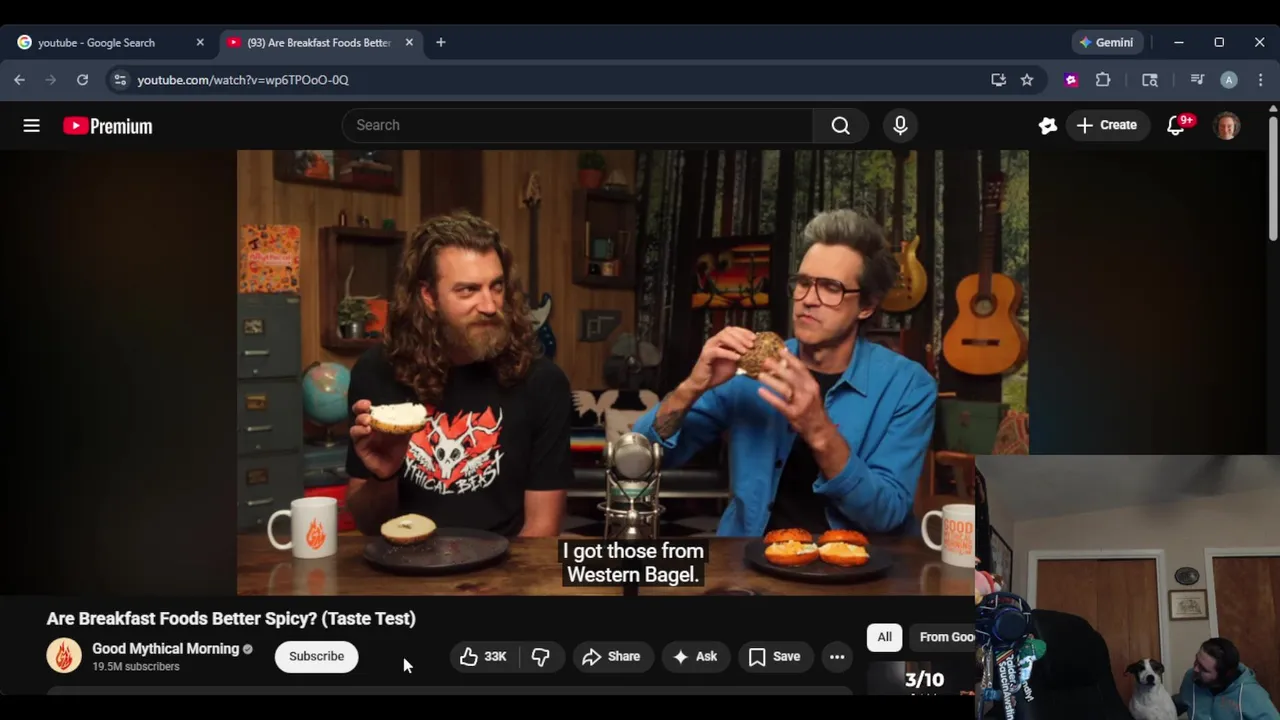
Task: Click the 19.5M subscribers text
Action: pos(136,667)
